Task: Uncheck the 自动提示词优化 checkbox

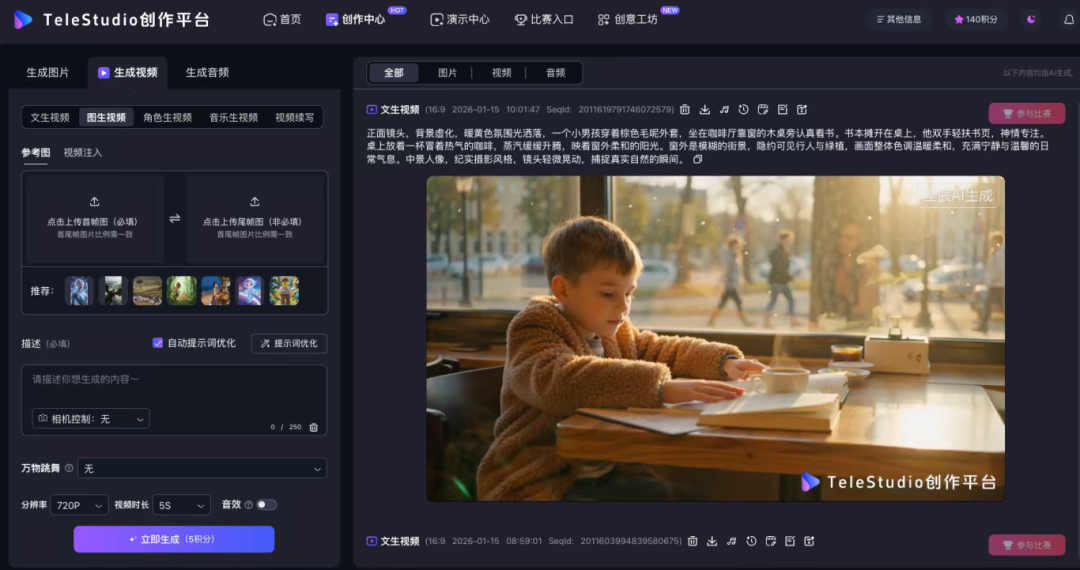Action: [x=158, y=343]
